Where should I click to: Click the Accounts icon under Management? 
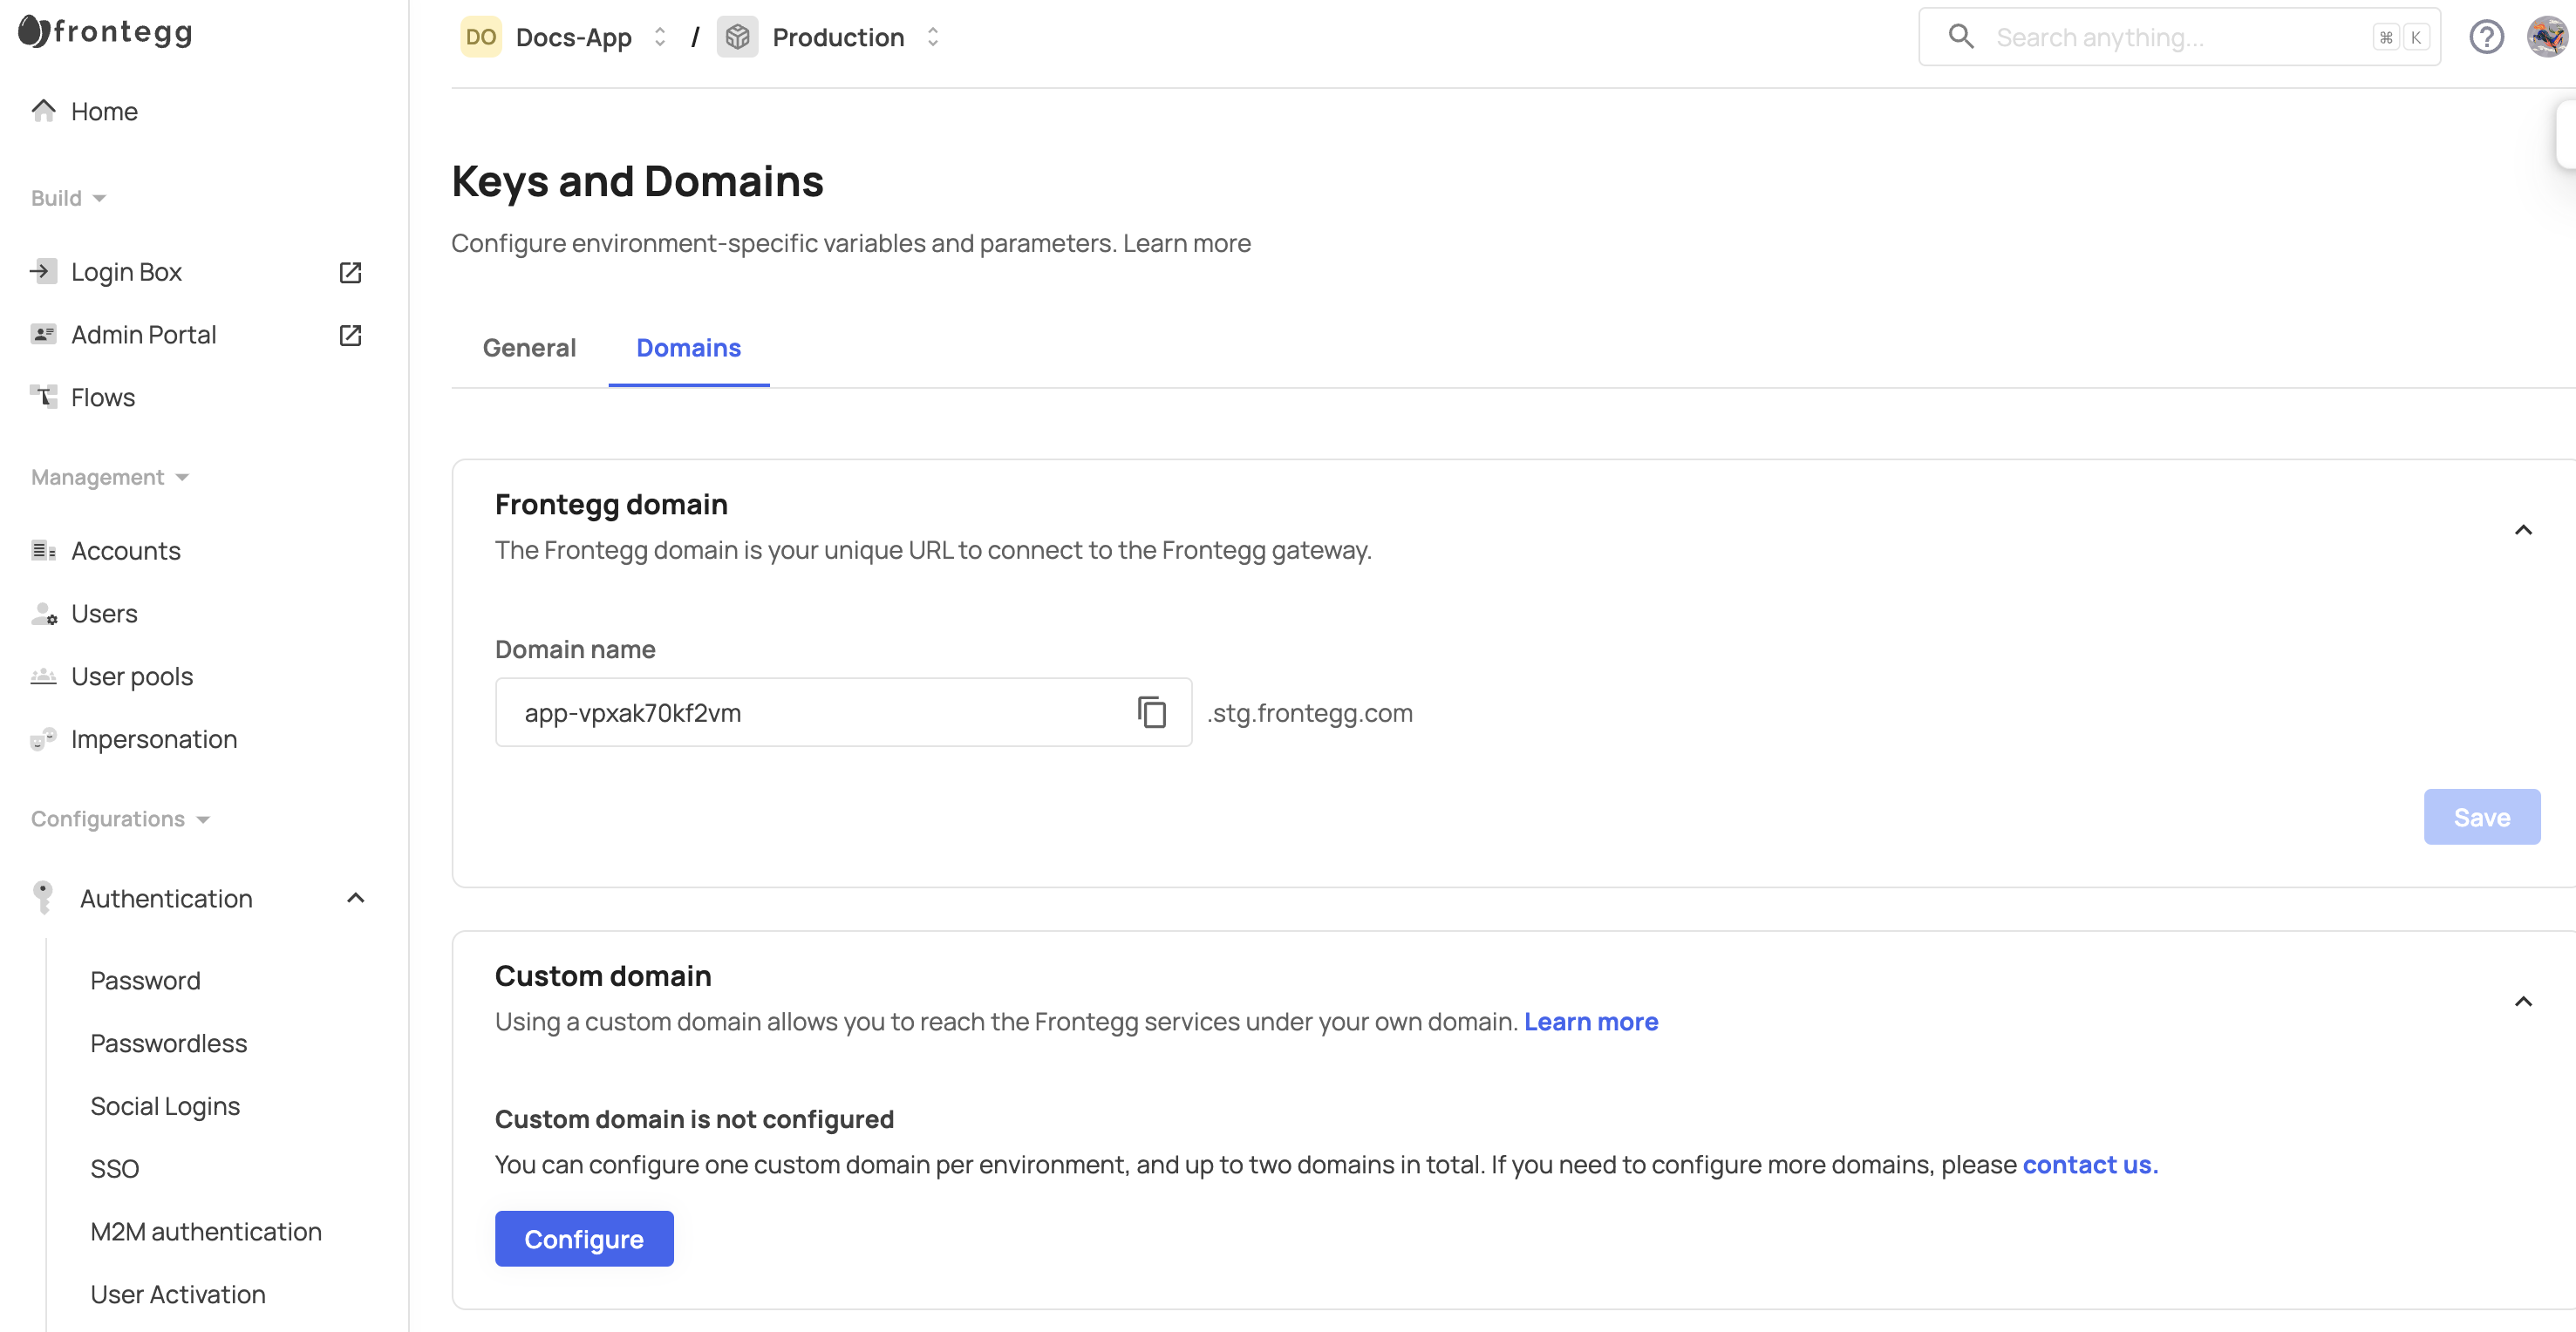[x=43, y=550]
